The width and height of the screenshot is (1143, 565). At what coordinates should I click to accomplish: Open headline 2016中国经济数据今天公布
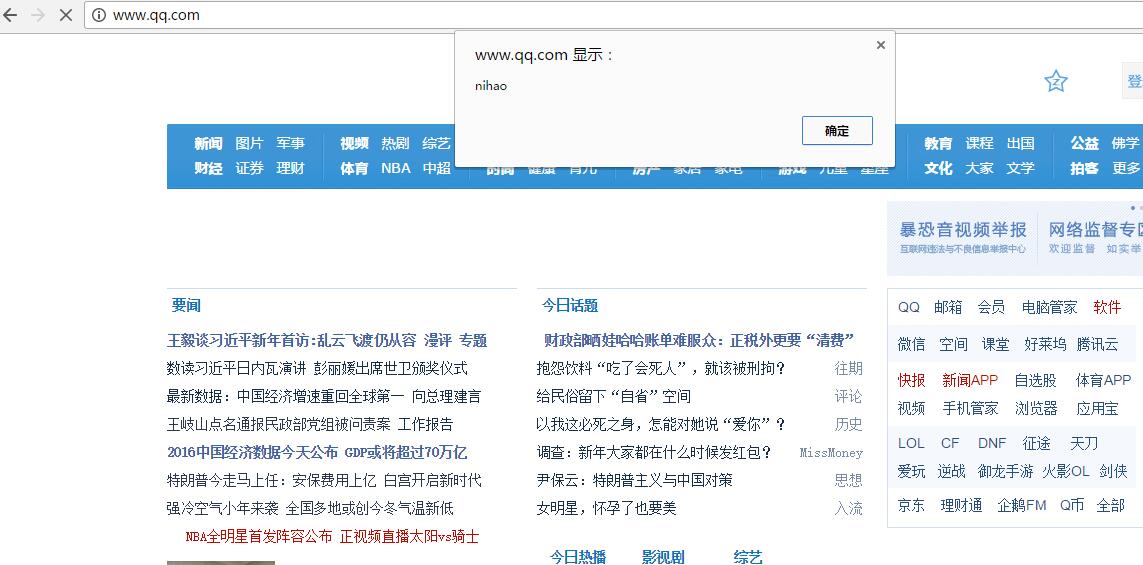coord(252,453)
